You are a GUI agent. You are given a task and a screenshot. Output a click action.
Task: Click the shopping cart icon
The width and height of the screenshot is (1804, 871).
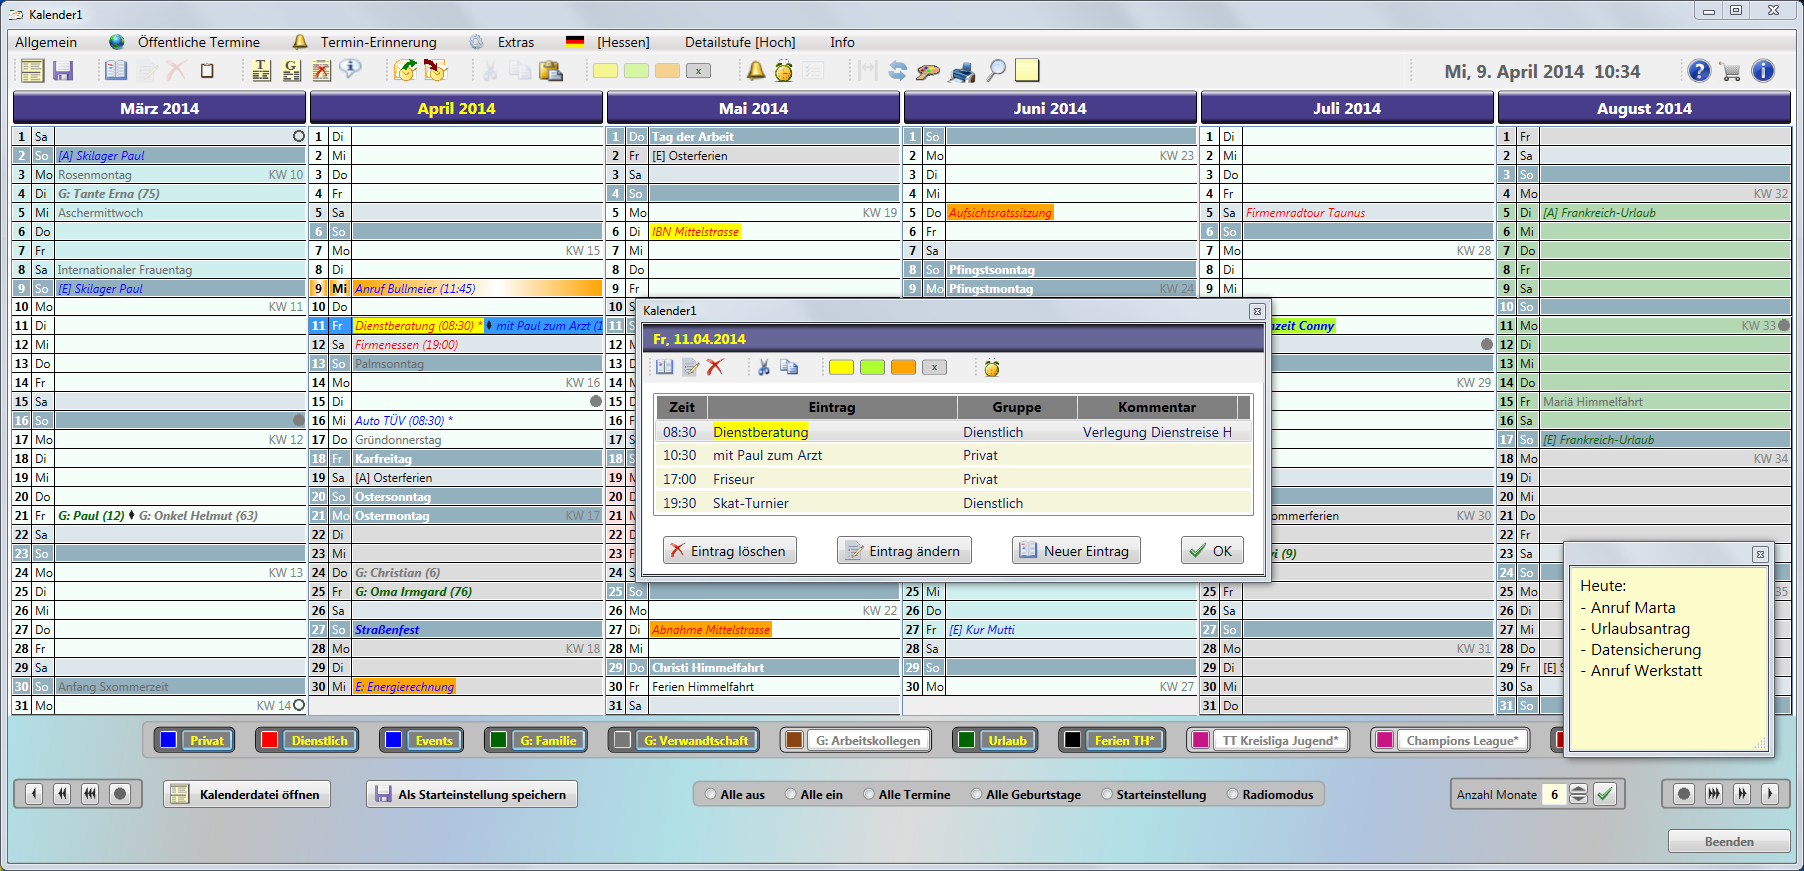pos(1730,71)
